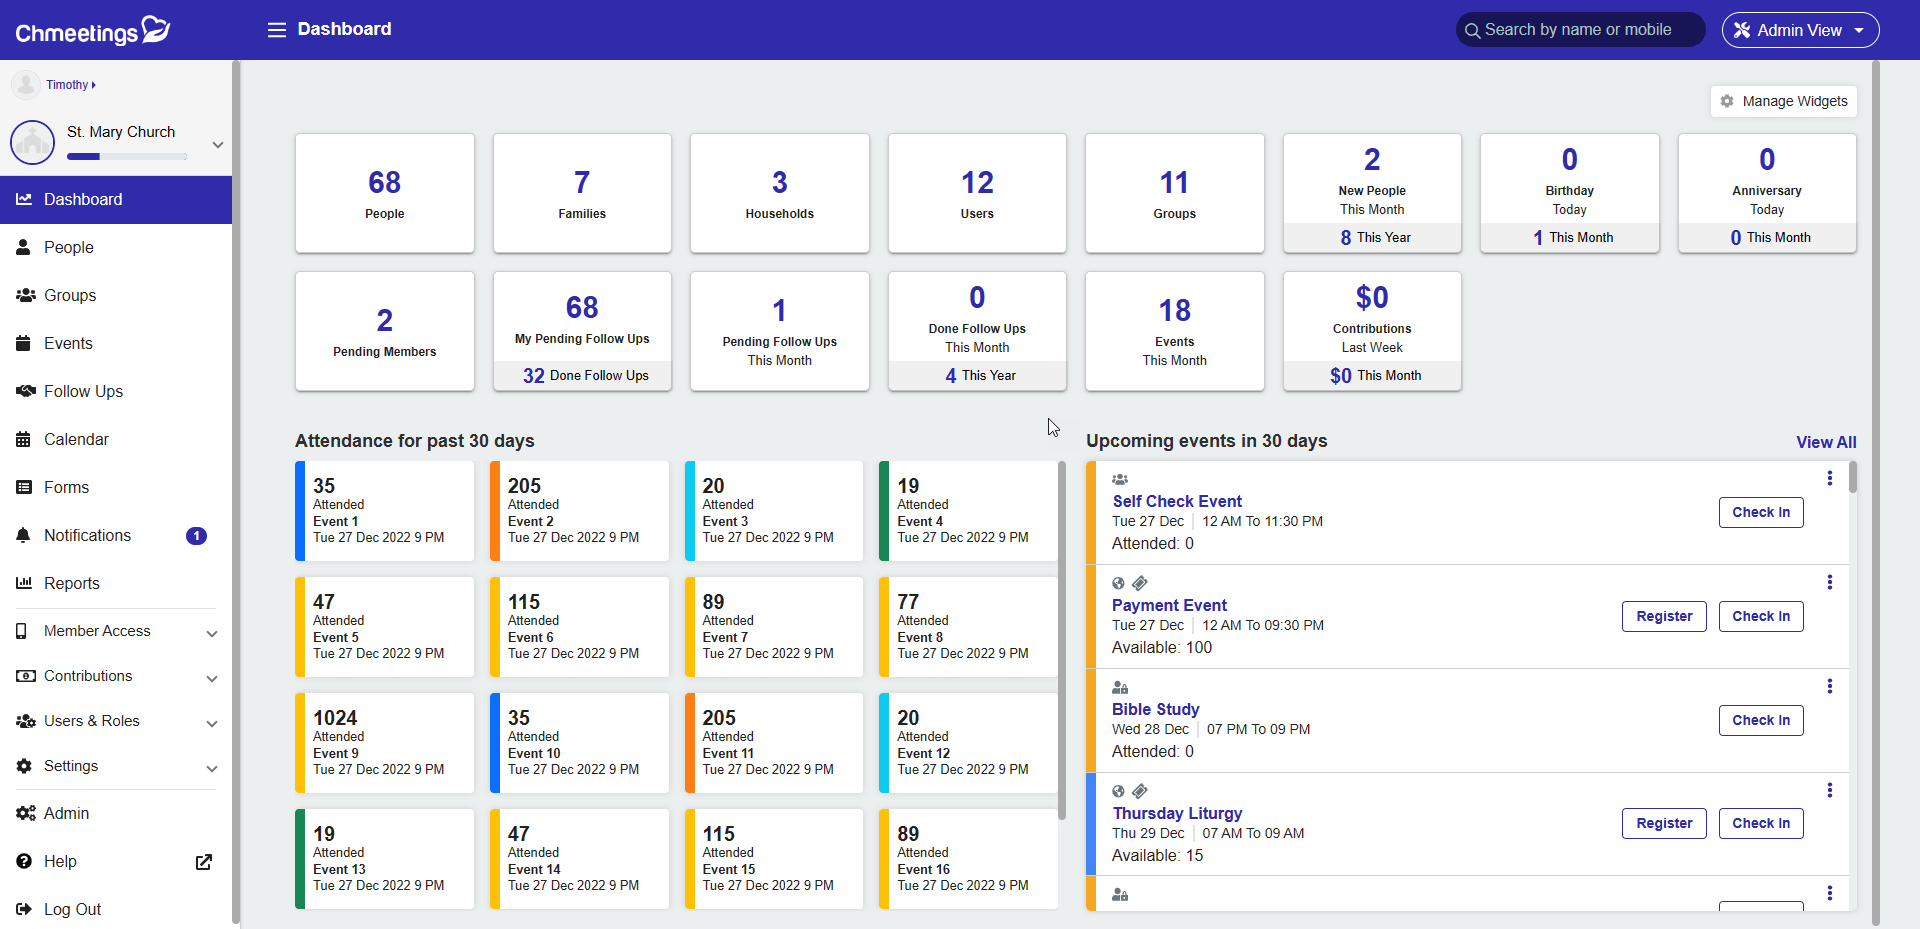Check in to Thursday Liturgy
This screenshot has width=1920, height=929.
coord(1761,823)
